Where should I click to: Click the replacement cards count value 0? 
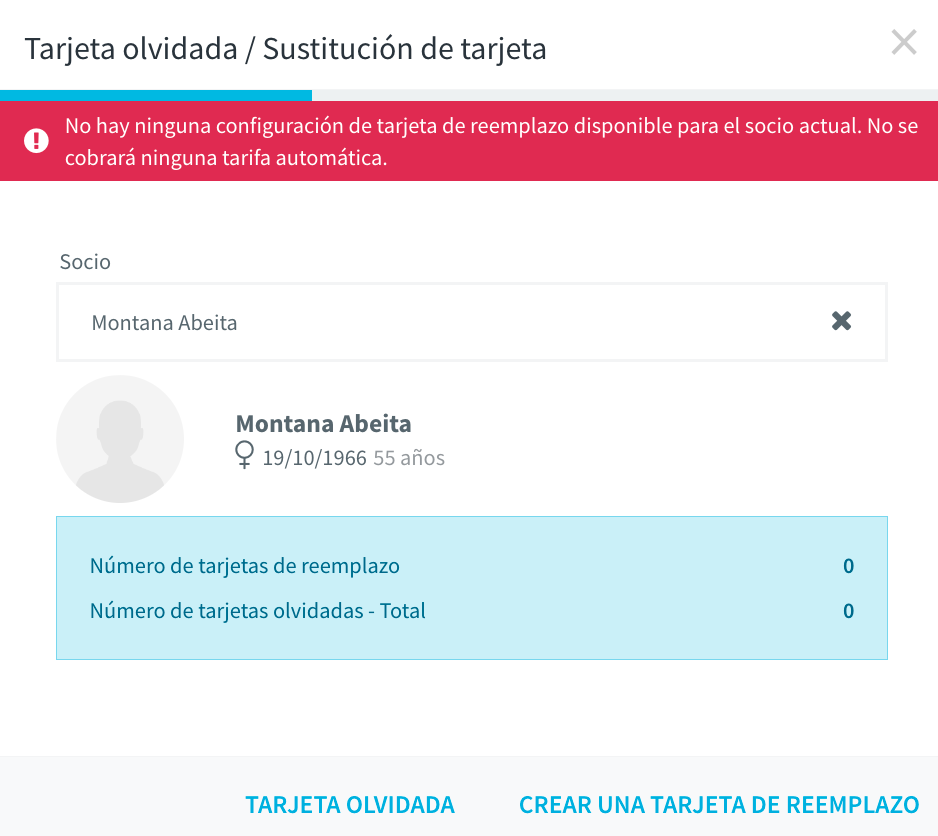pyautogui.click(x=848, y=566)
